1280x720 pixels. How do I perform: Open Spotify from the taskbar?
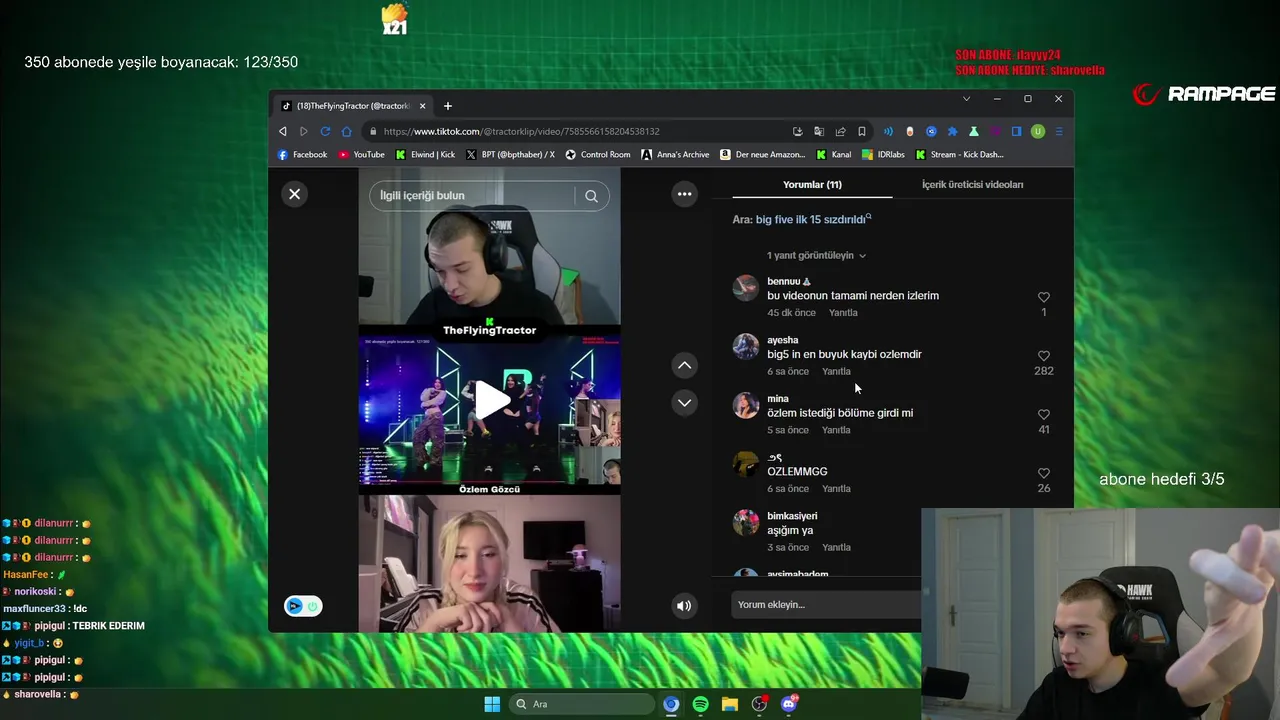click(700, 704)
